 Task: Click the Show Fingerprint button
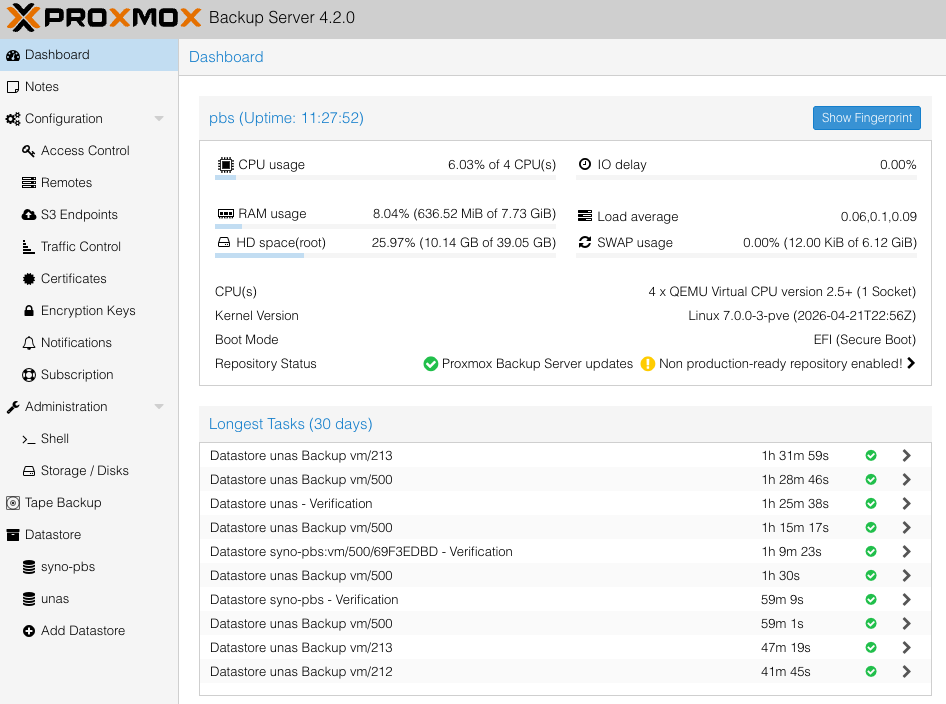pyautogui.click(x=866, y=118)
